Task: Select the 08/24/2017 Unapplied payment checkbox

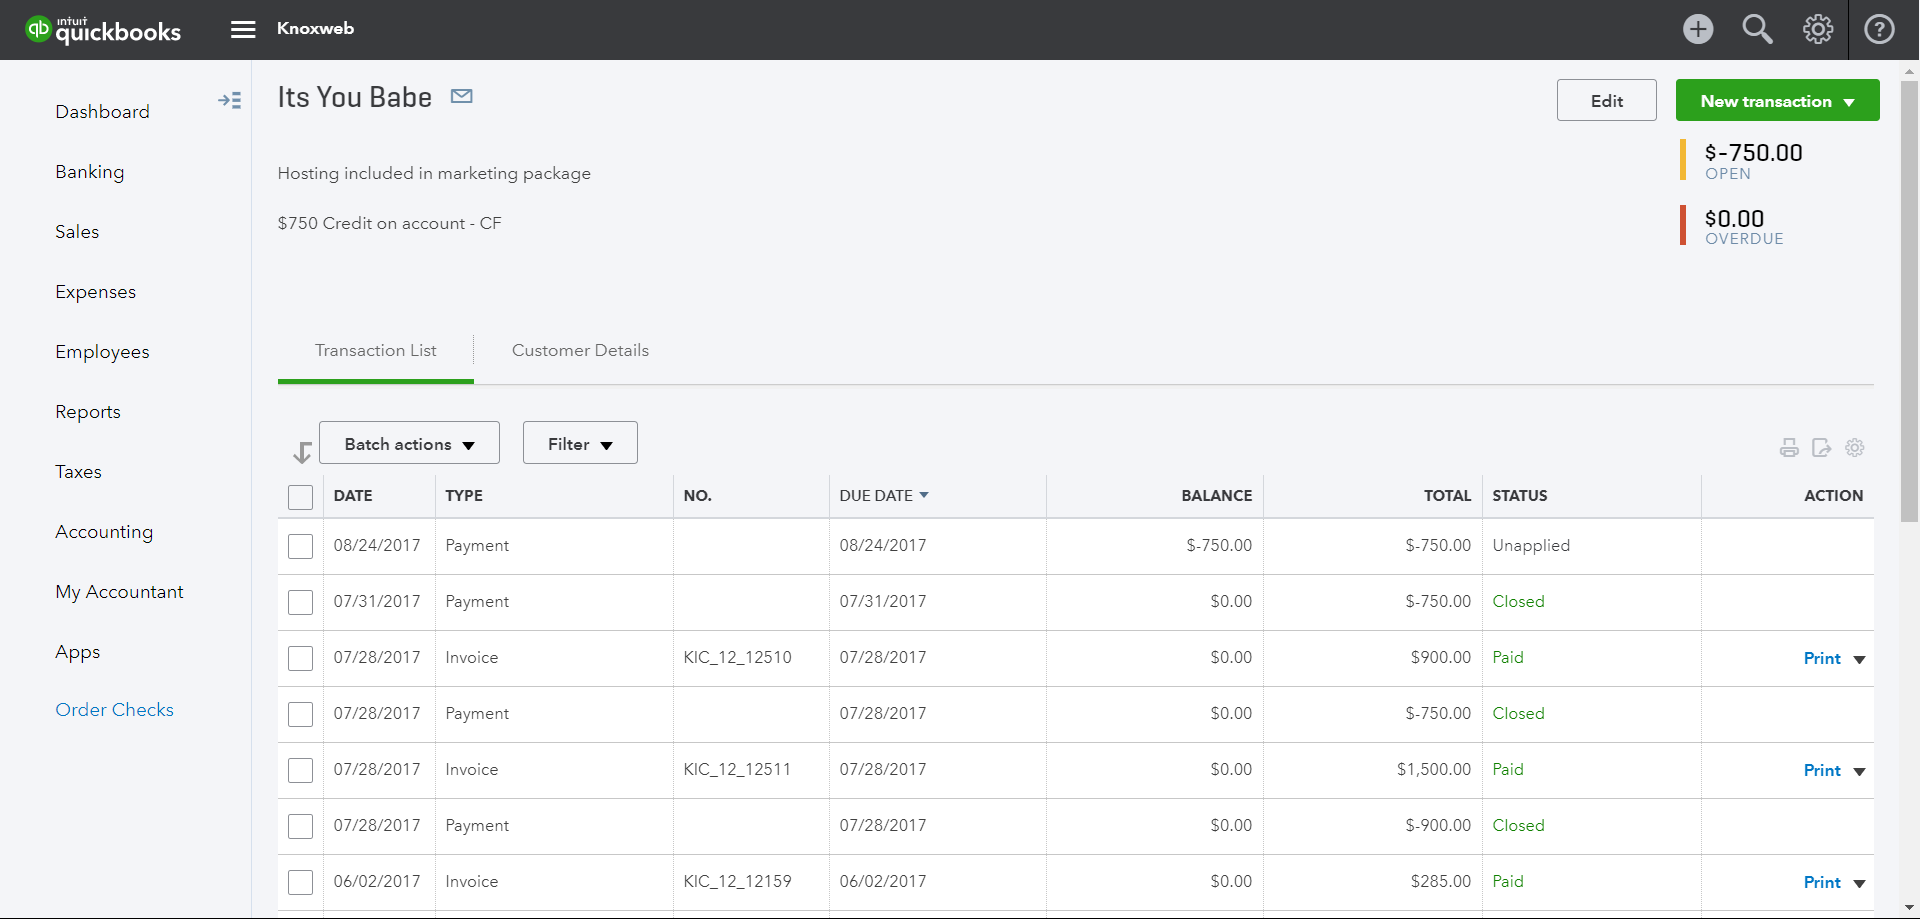Action: tap(300, 546)
